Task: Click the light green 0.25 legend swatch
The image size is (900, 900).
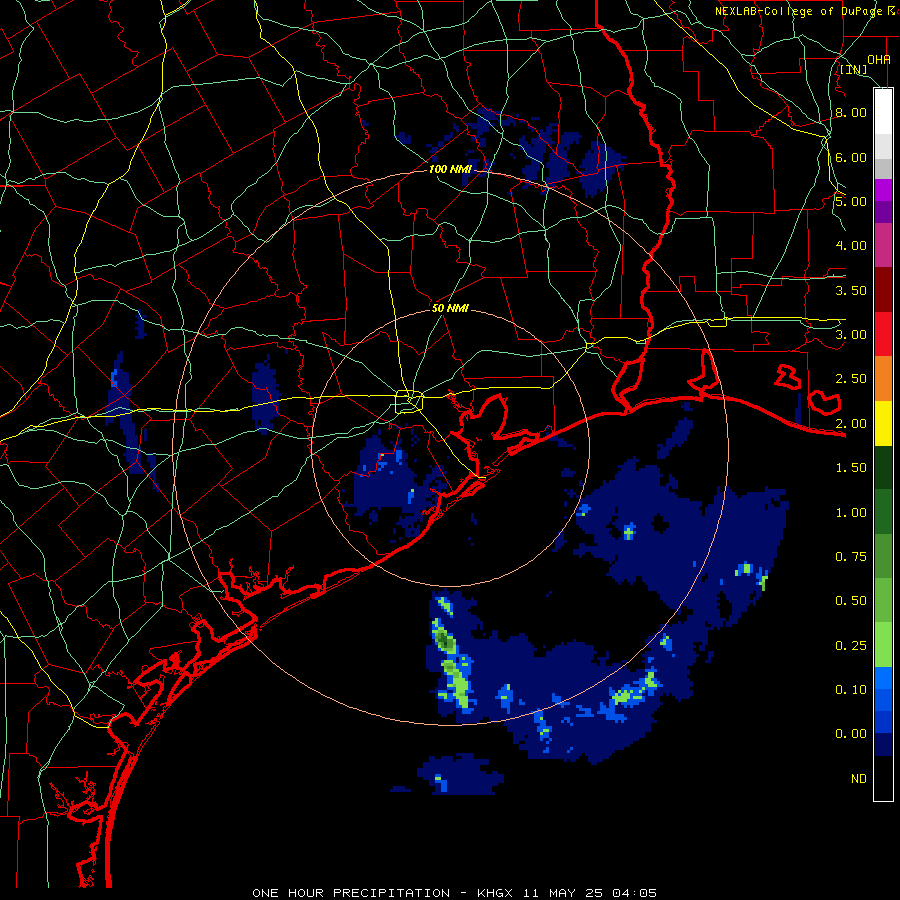Action: tap(883, 645)
